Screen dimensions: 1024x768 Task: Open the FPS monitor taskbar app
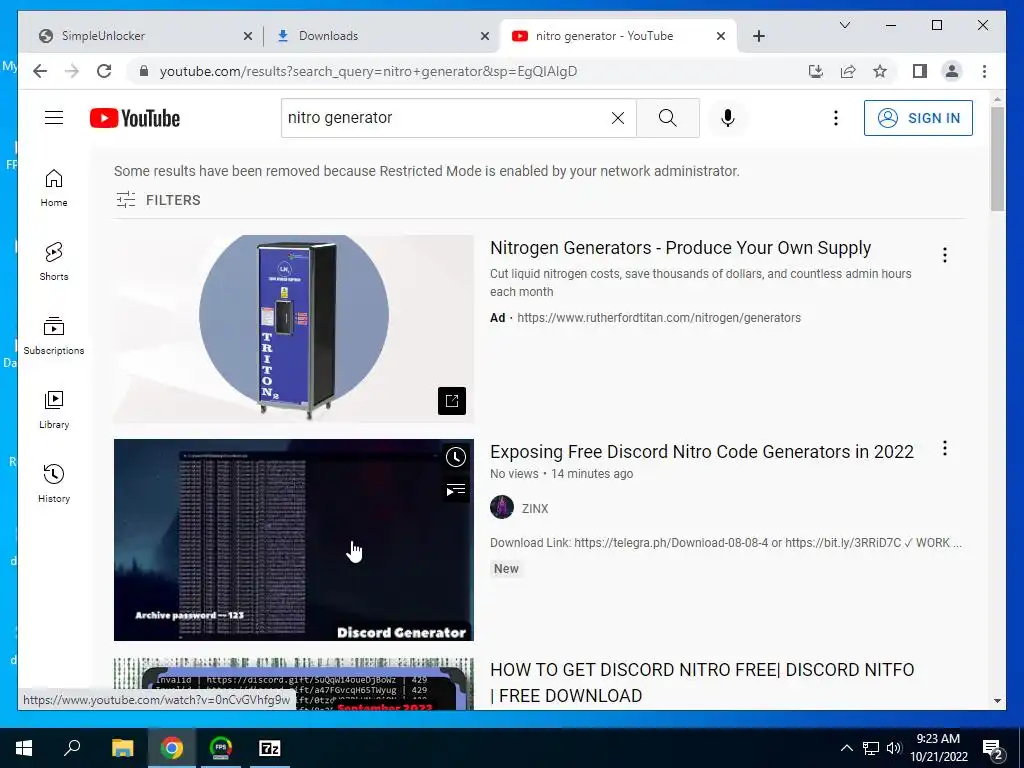pyautogui.click(x=221, y=748)
